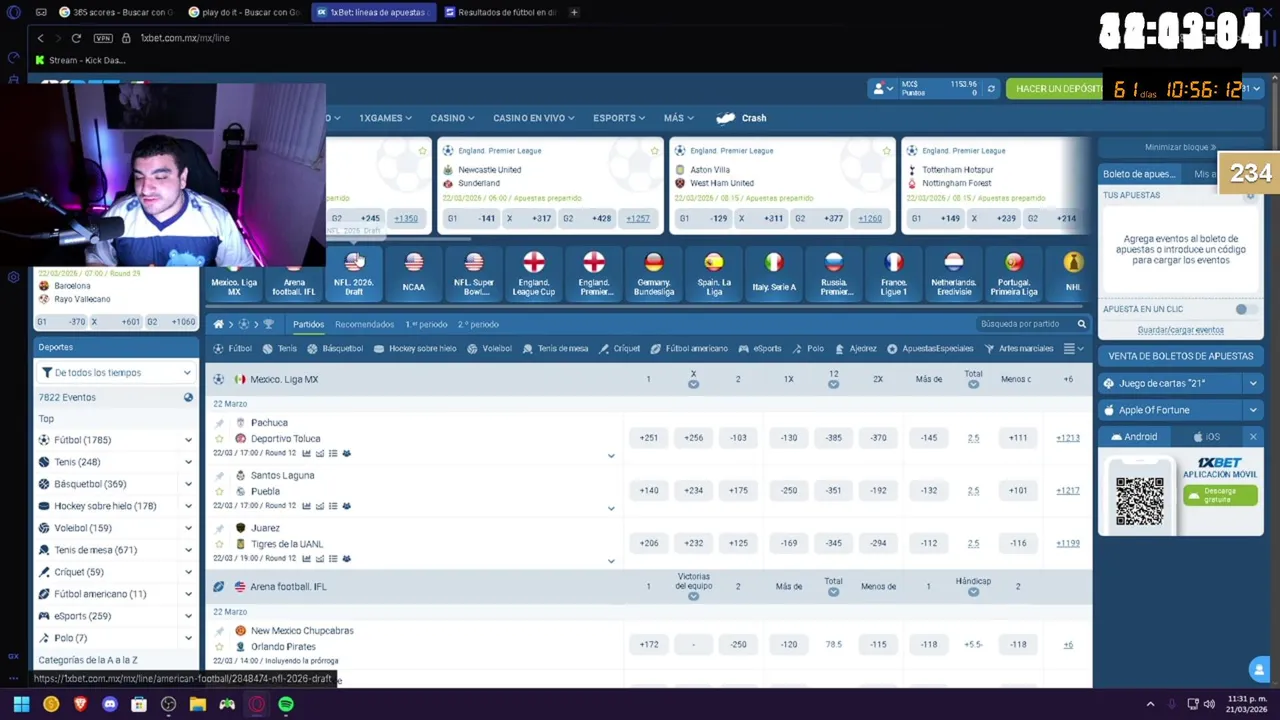
Task: Switch to the Partidos tab
Action: click(308, 324)
